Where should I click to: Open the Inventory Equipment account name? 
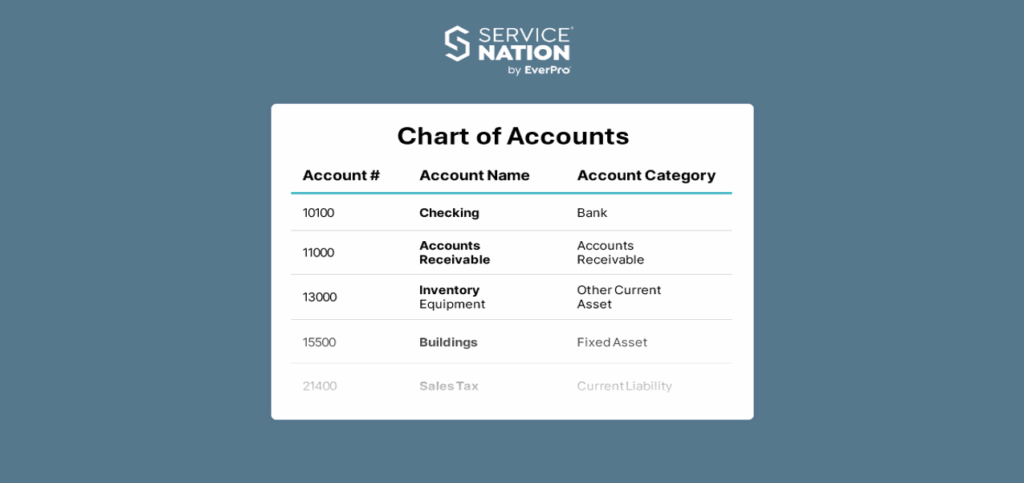coord(452,297)
